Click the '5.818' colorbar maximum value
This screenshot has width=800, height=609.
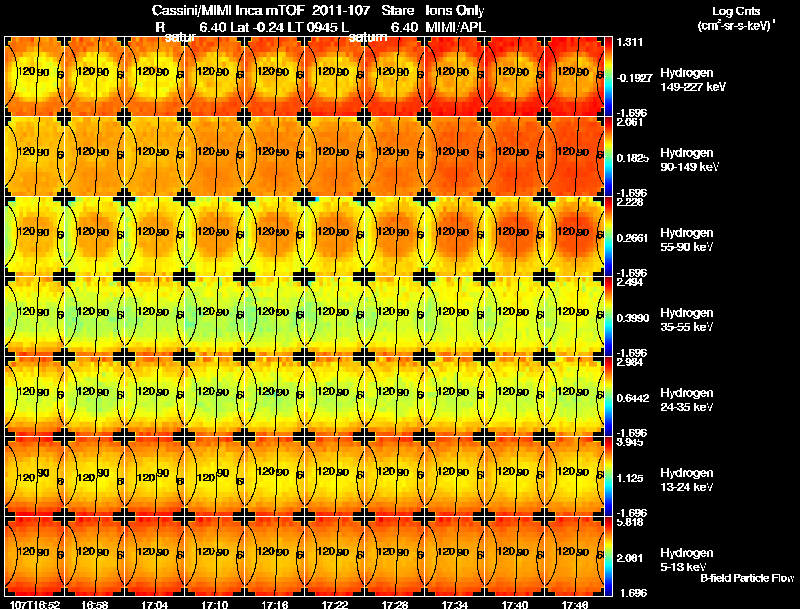tap(630, 522)
